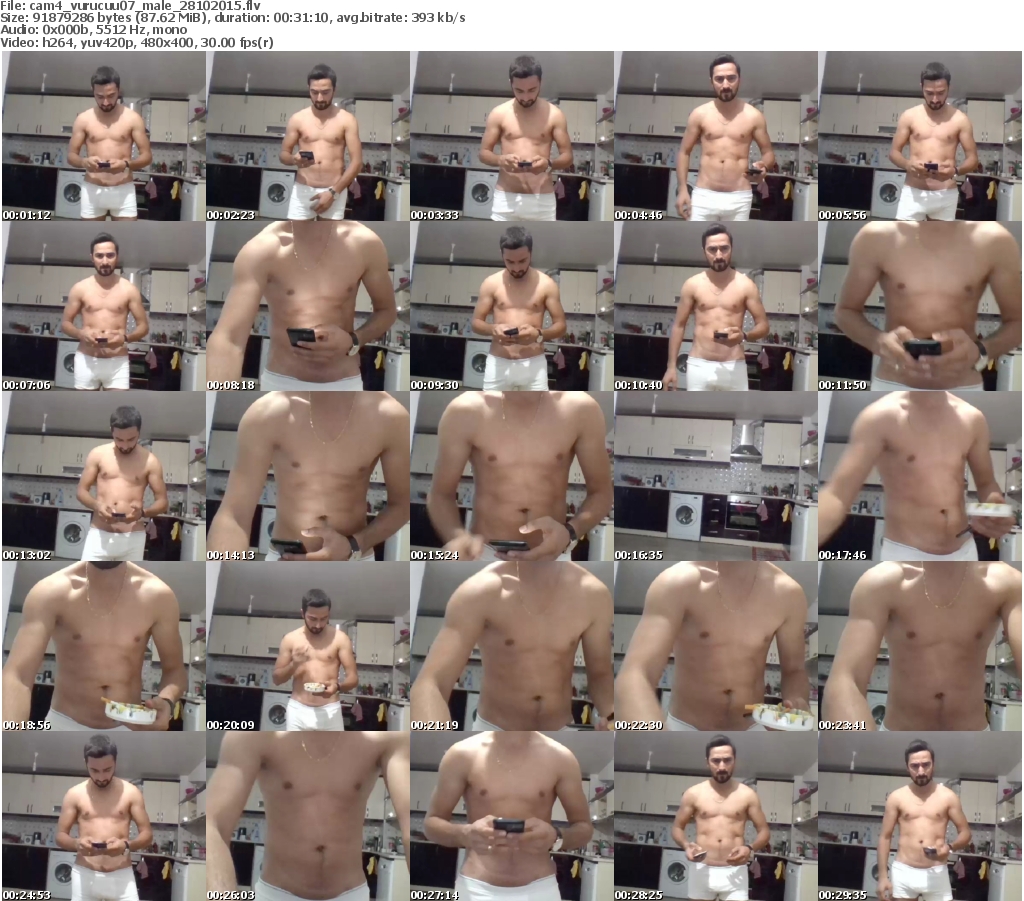Click the thumbnail stamped 00:09:30
Image resolution: width=1024 pixels, height=901 pixels.
(x=511, y=306)
